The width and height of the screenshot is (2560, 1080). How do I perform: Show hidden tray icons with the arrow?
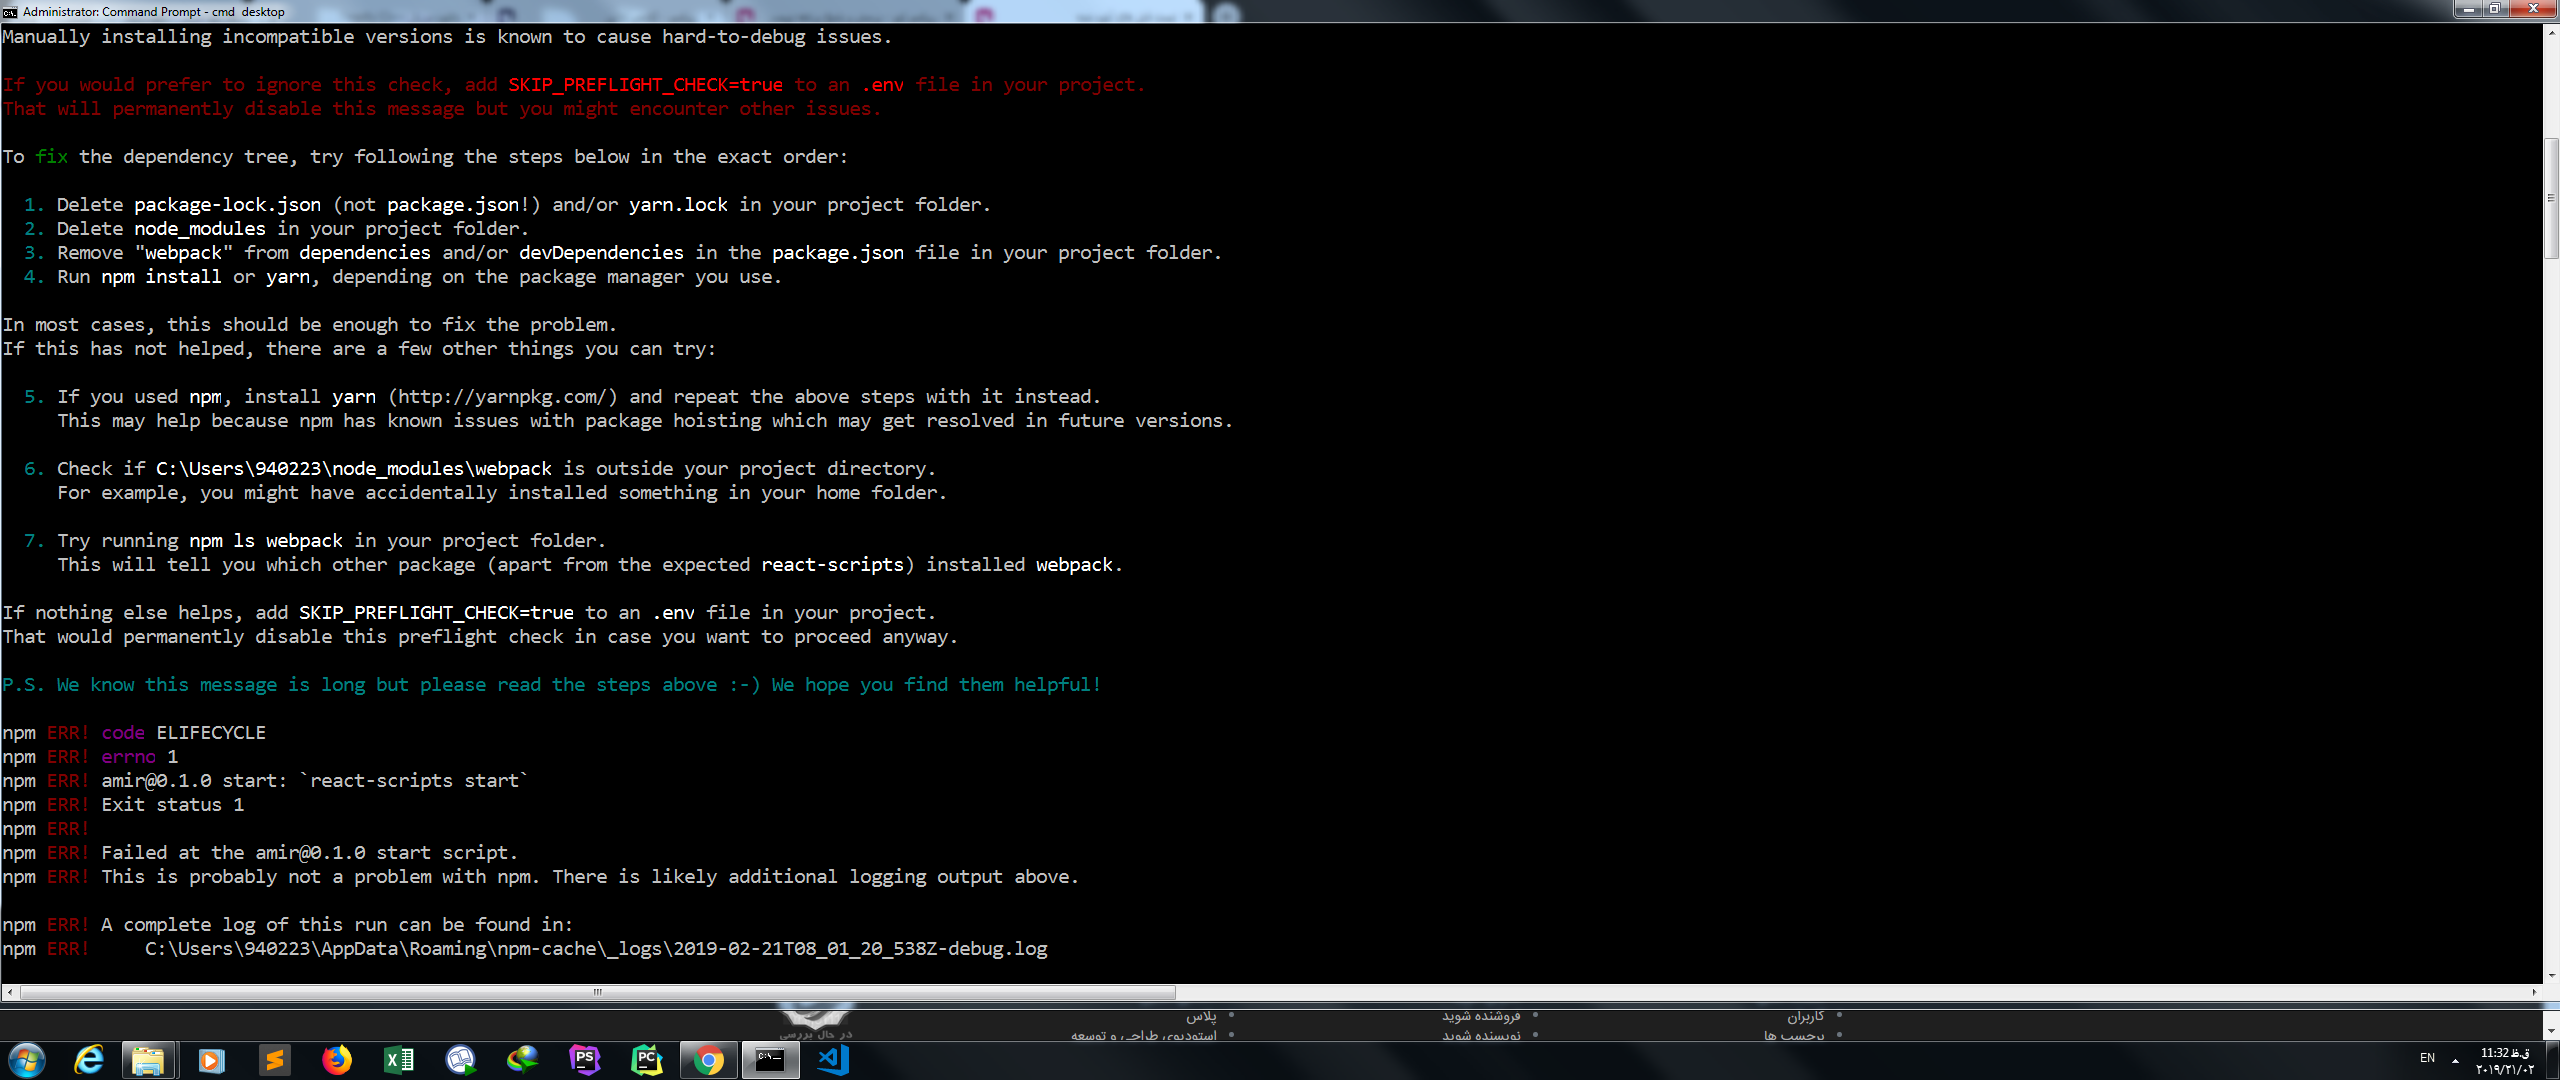pyautogui.click(x=2455, y=1060)
